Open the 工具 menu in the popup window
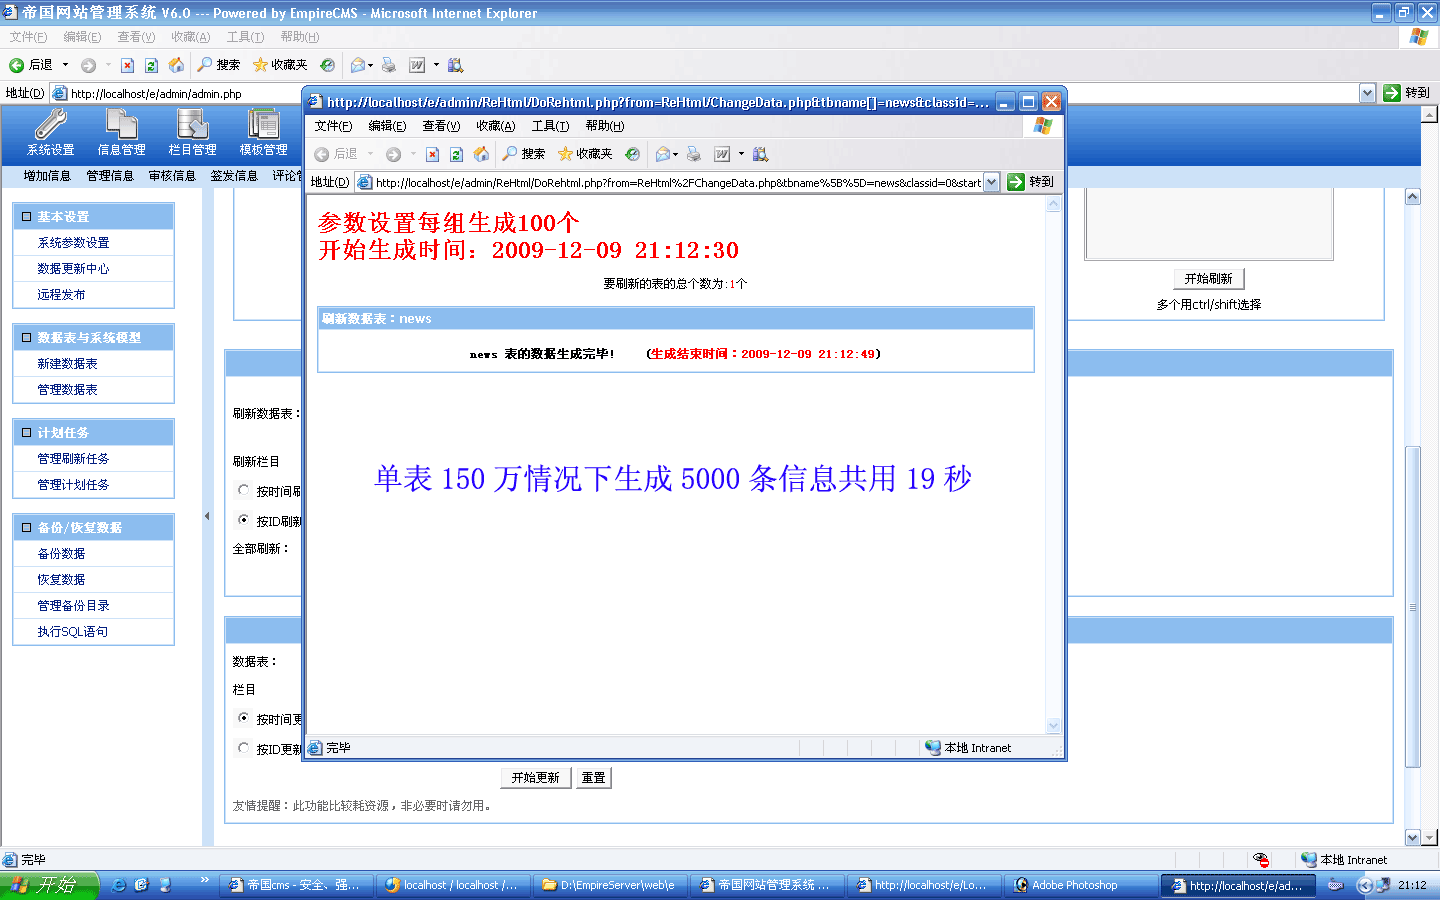This screenshot has height=900, width=1440. click(x=549, y=126)
